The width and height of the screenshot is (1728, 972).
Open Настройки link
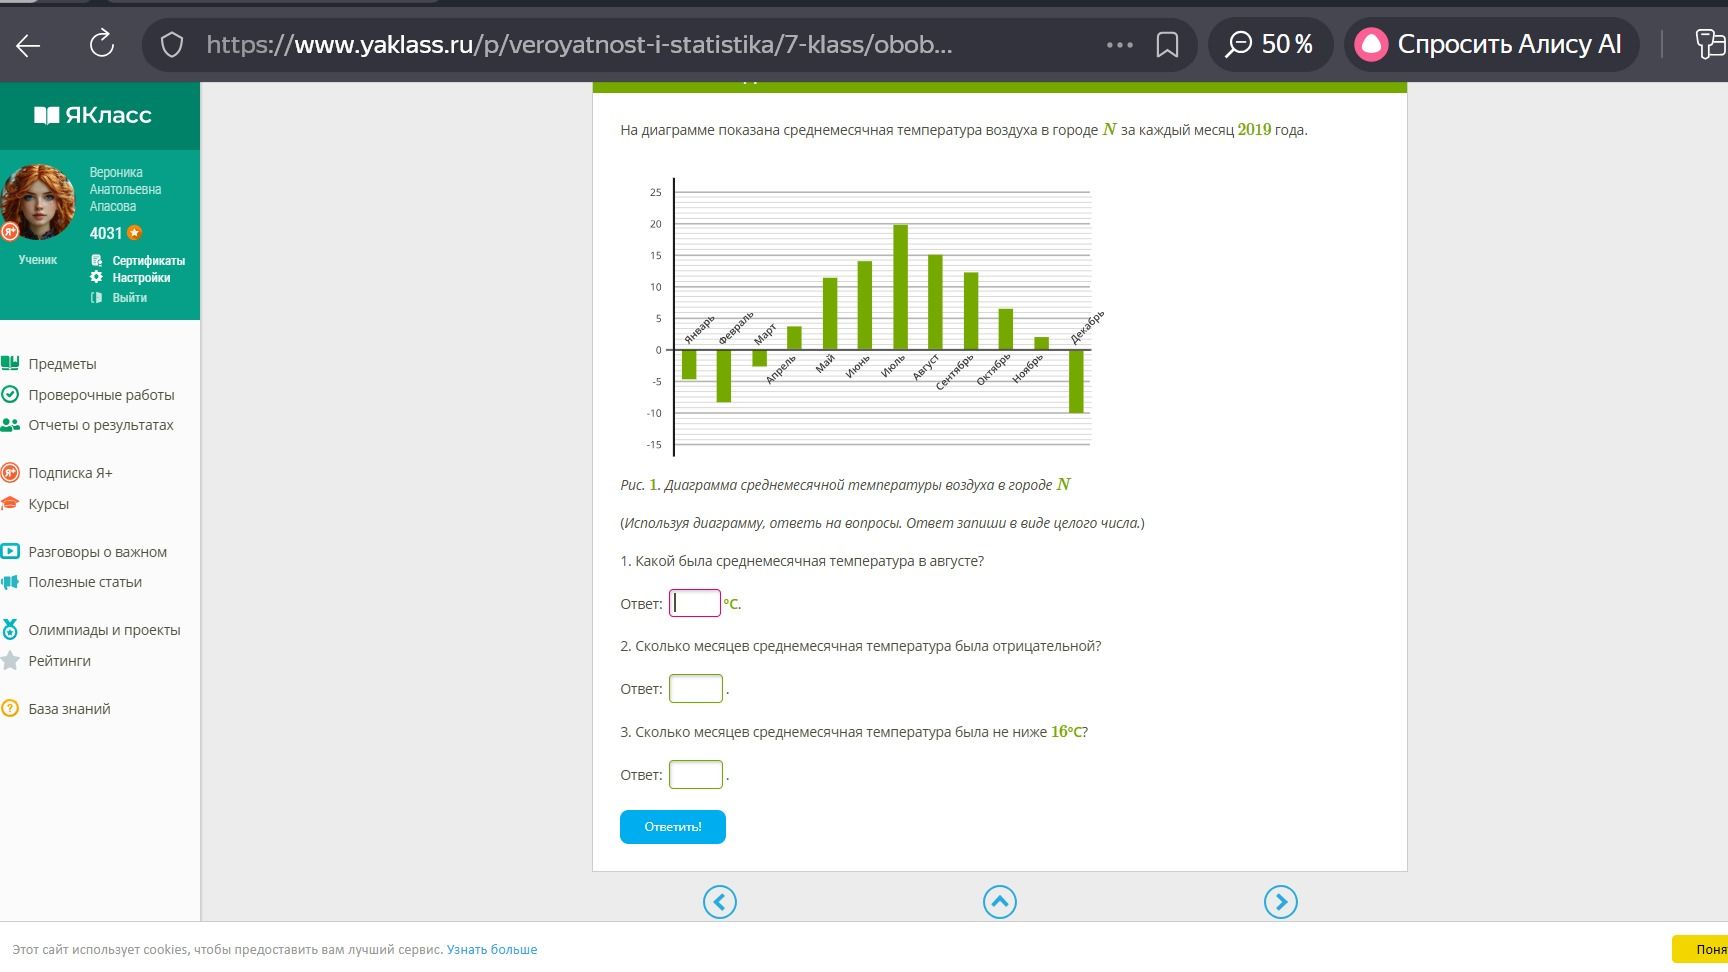[x=141, y=278]
